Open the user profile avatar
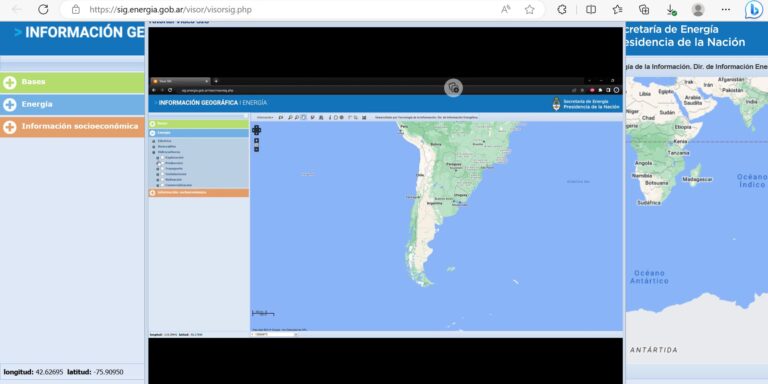The height and width of the screenshot is (384, 768). point(698,9)
